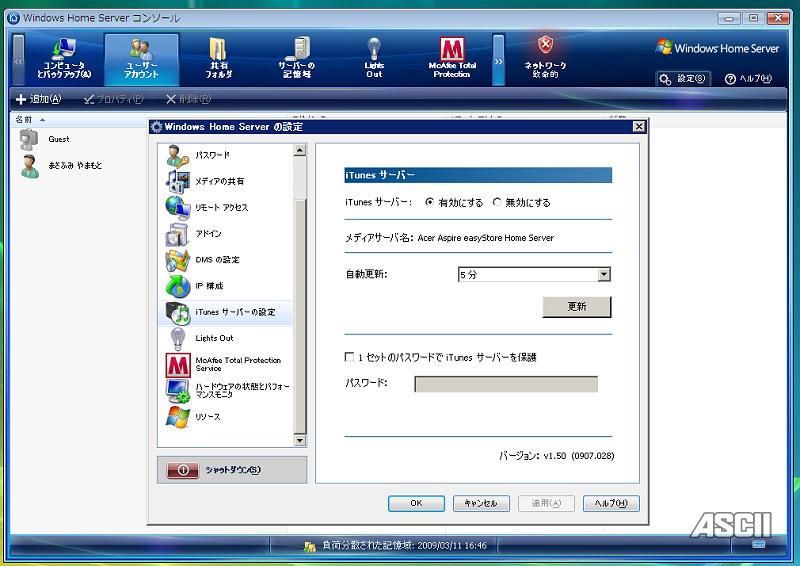Click Apply (適用) in settings dialog
800x566 pixels.
(x=546, y=503)
